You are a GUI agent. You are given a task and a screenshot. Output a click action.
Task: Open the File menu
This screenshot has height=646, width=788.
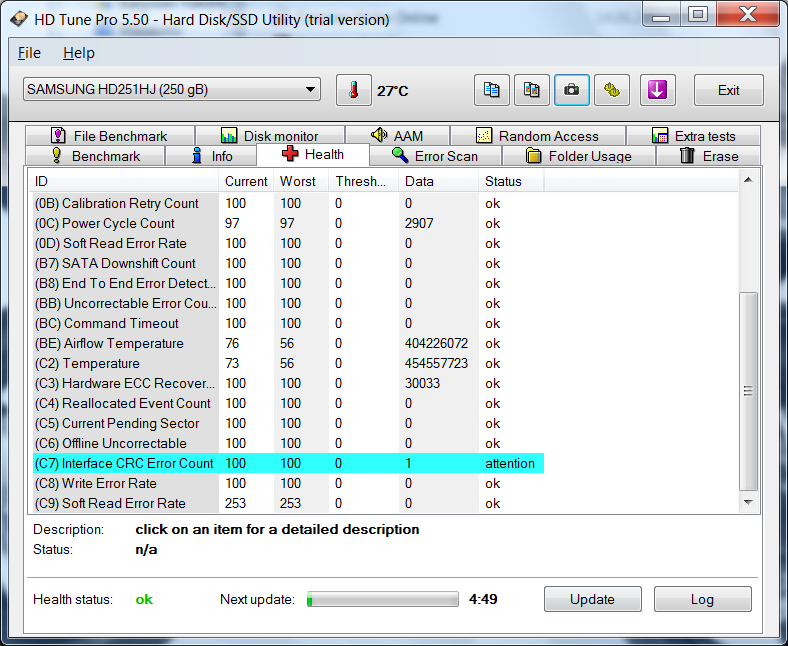pos(29,53)
